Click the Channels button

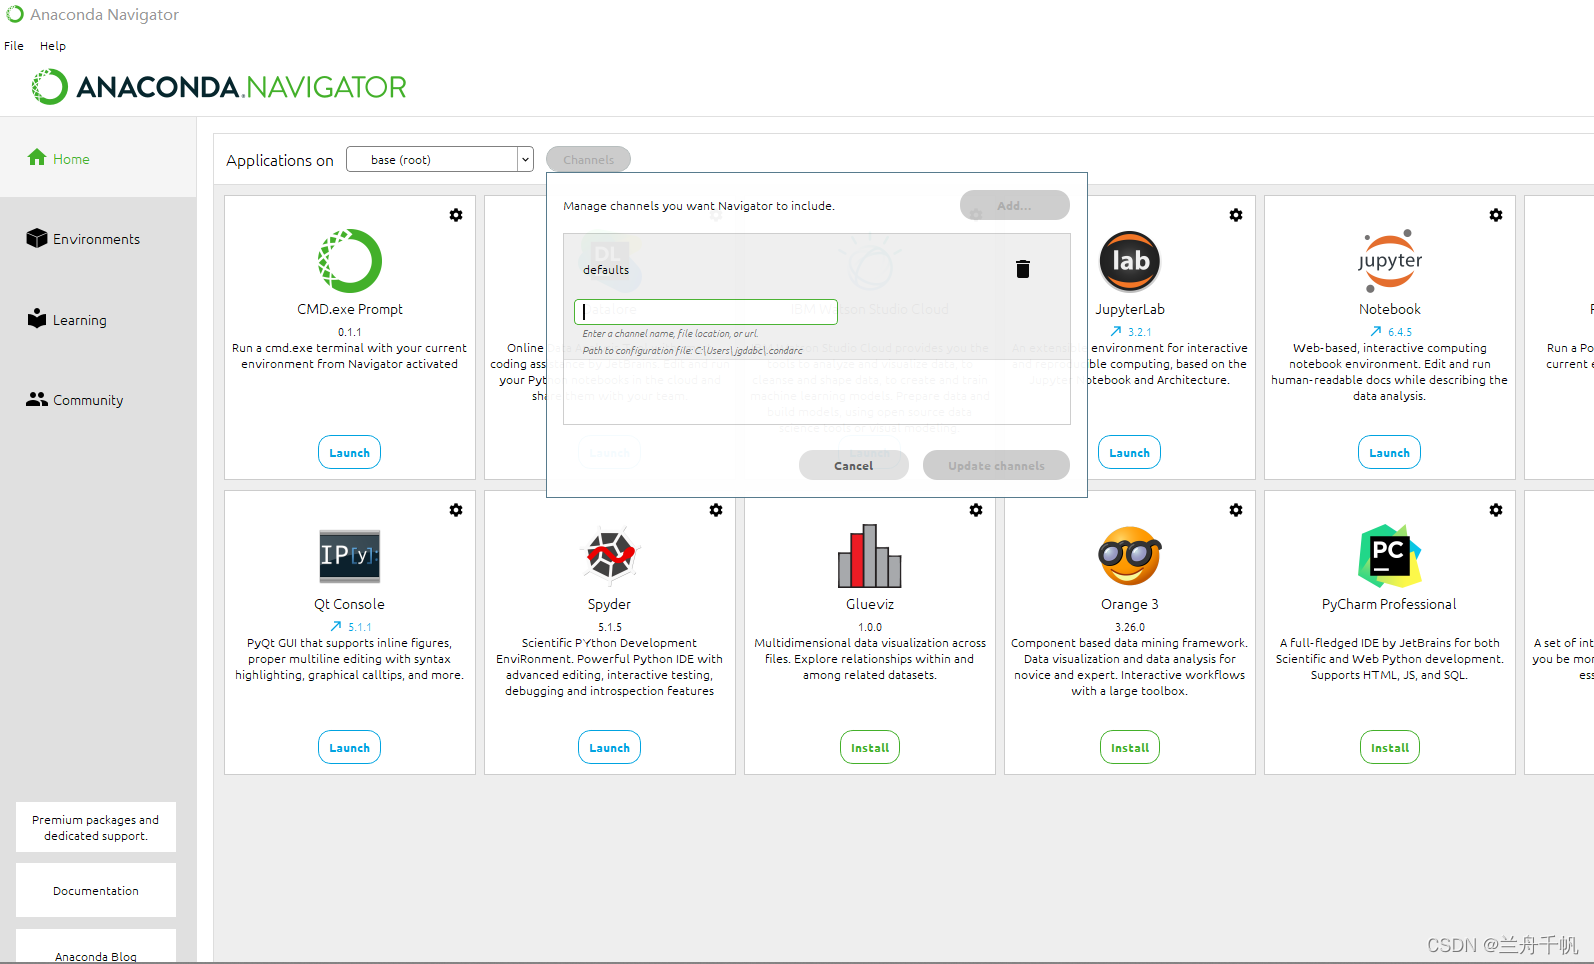[x=588, y=159]
